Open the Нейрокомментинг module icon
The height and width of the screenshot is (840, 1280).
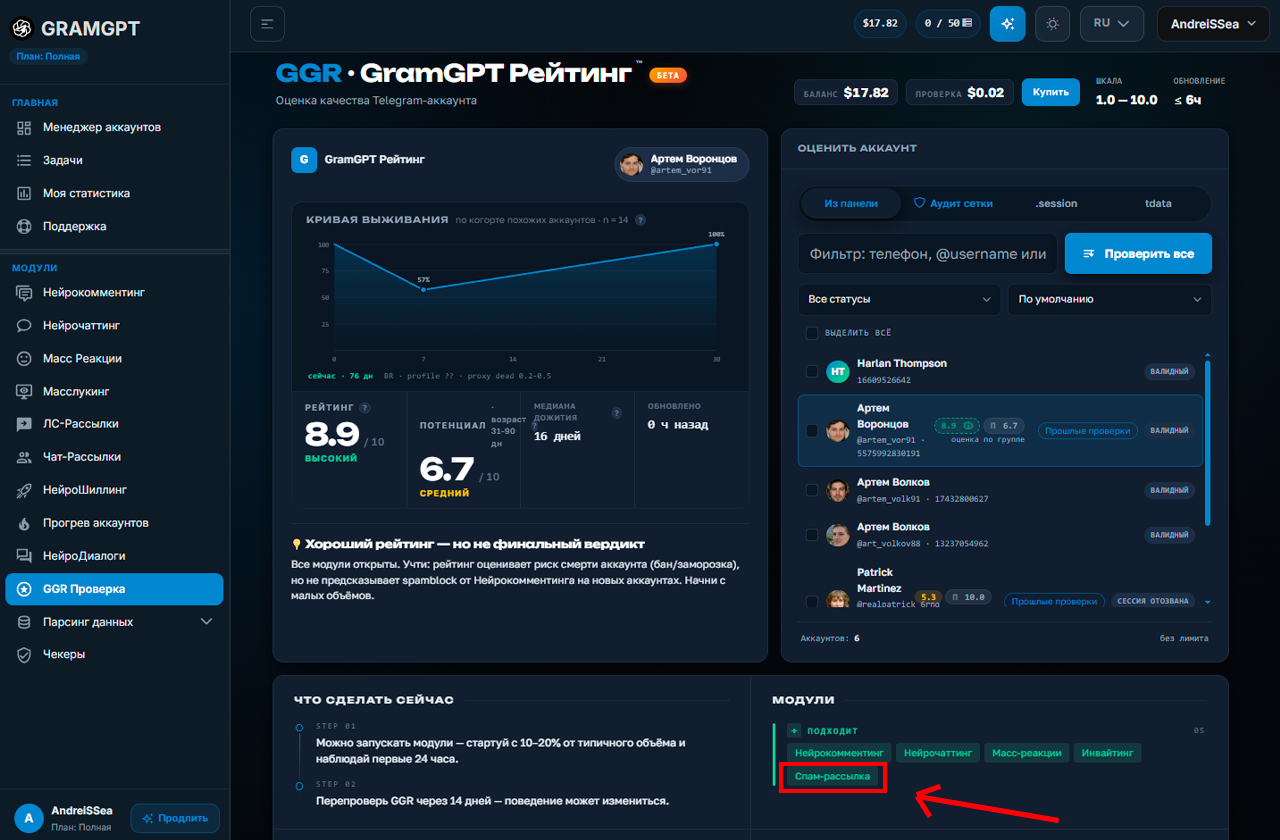point(24,293)
